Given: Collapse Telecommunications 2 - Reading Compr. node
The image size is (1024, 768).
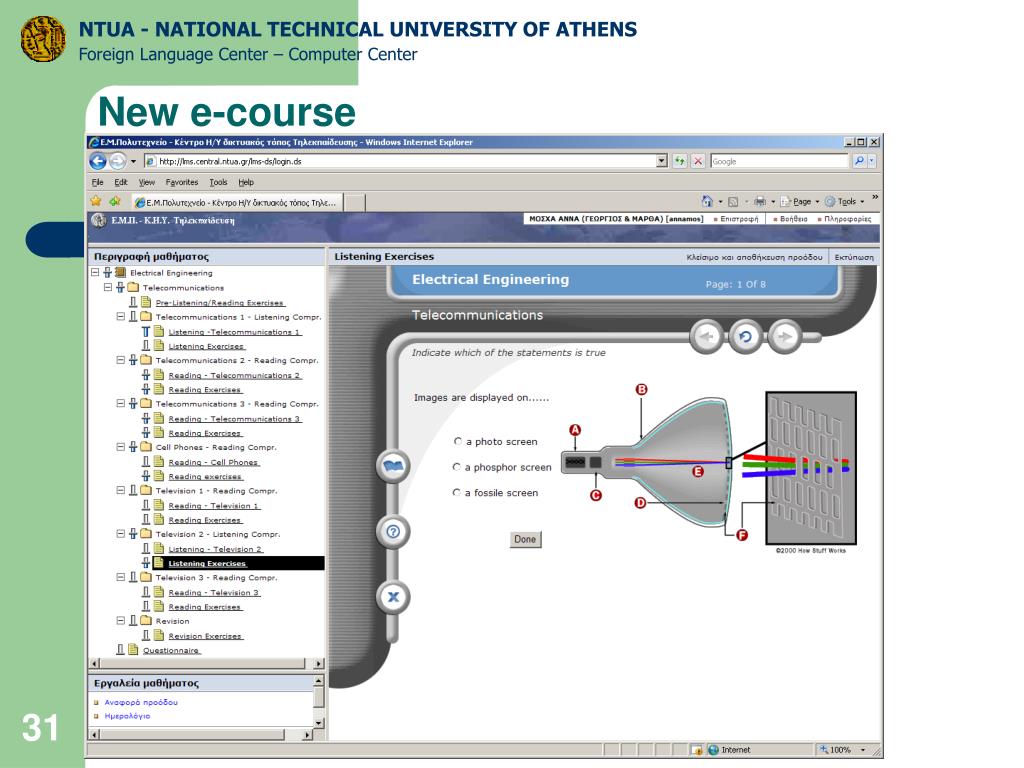Looking at the screenshot, I should click(121, 360).
